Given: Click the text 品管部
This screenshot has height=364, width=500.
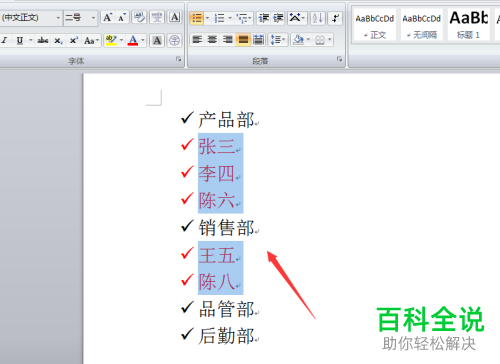Looking at the screenshot, I should (x=226, y=309).
